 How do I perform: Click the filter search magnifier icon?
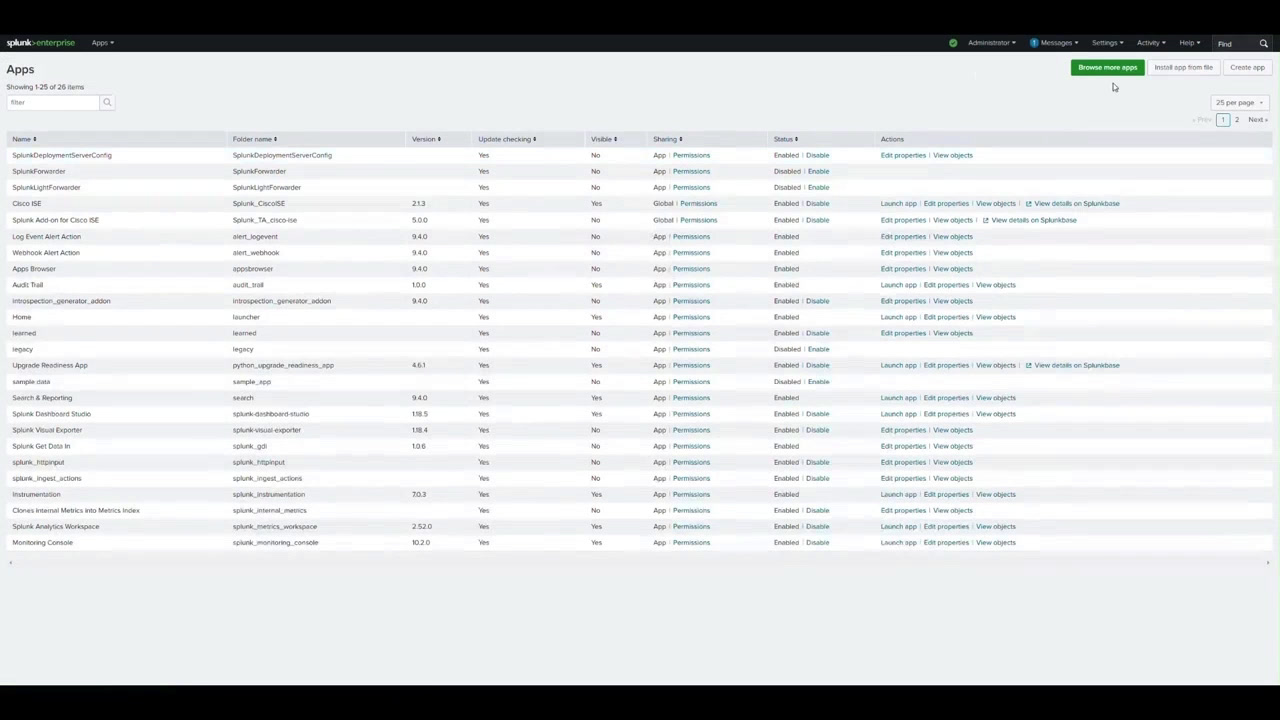(x=107, y=102)
